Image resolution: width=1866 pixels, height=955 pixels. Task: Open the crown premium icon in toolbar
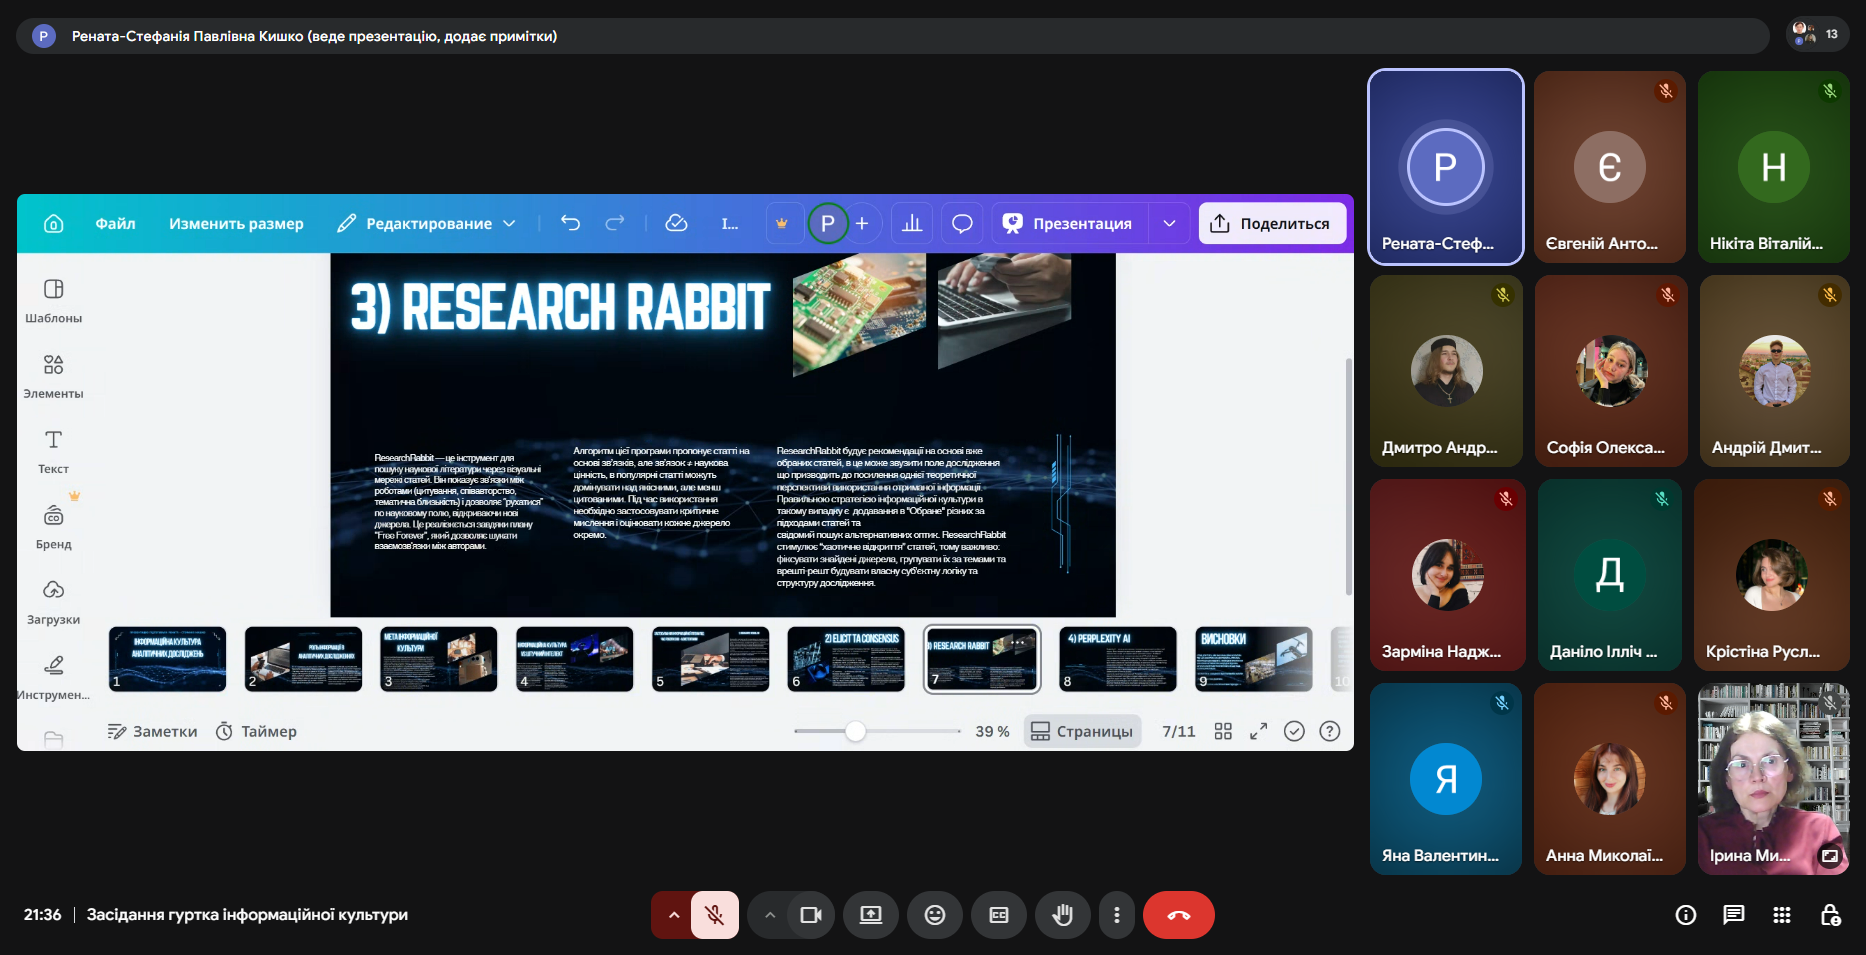[782, 223]
